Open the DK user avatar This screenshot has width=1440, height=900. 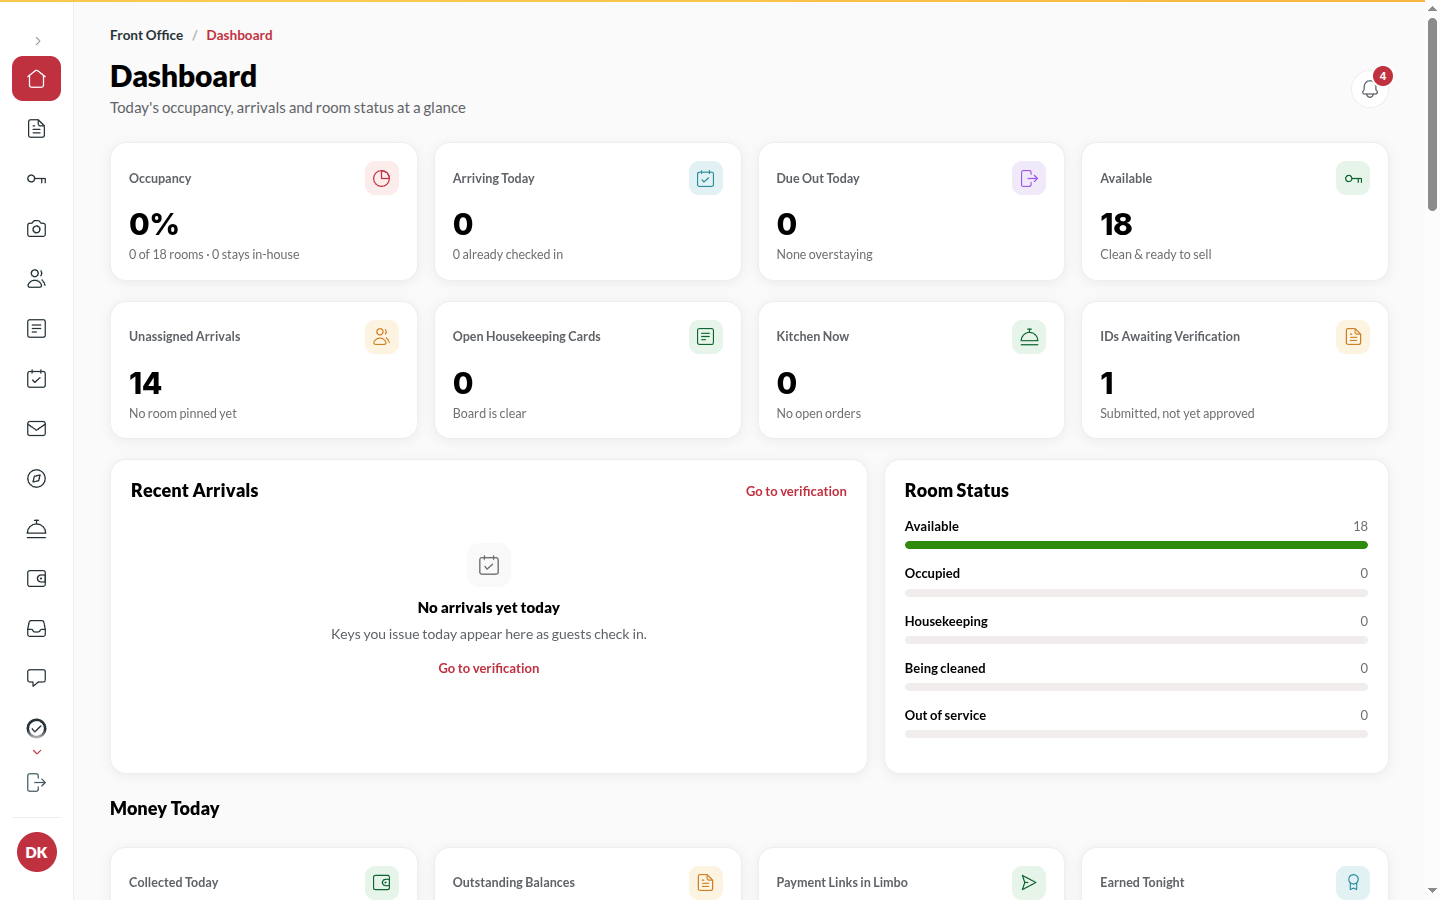(x=37, y=852)
